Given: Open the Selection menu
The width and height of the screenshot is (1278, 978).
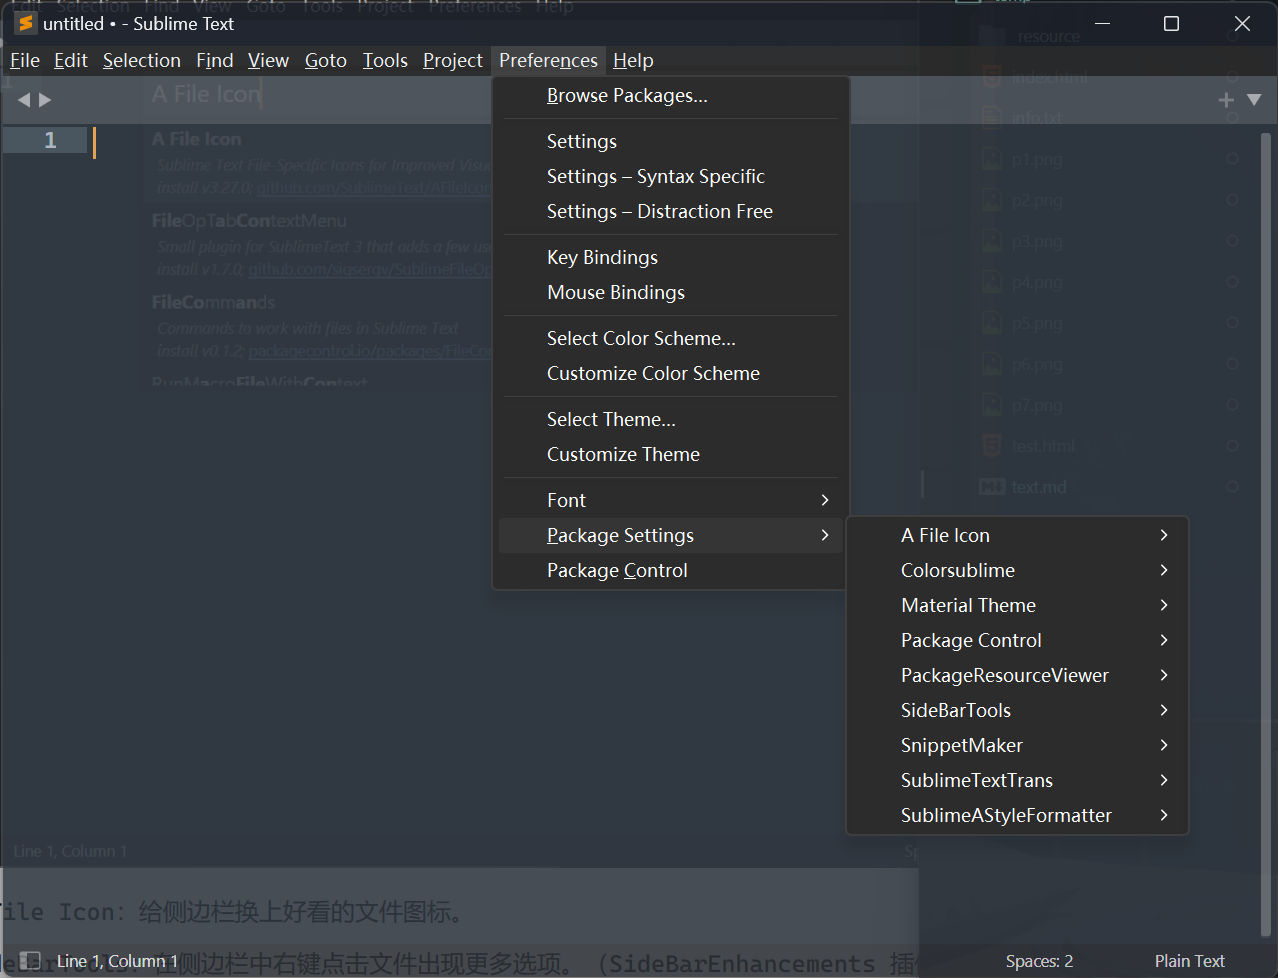Looking at the screenshot, I should coord(142,61).
